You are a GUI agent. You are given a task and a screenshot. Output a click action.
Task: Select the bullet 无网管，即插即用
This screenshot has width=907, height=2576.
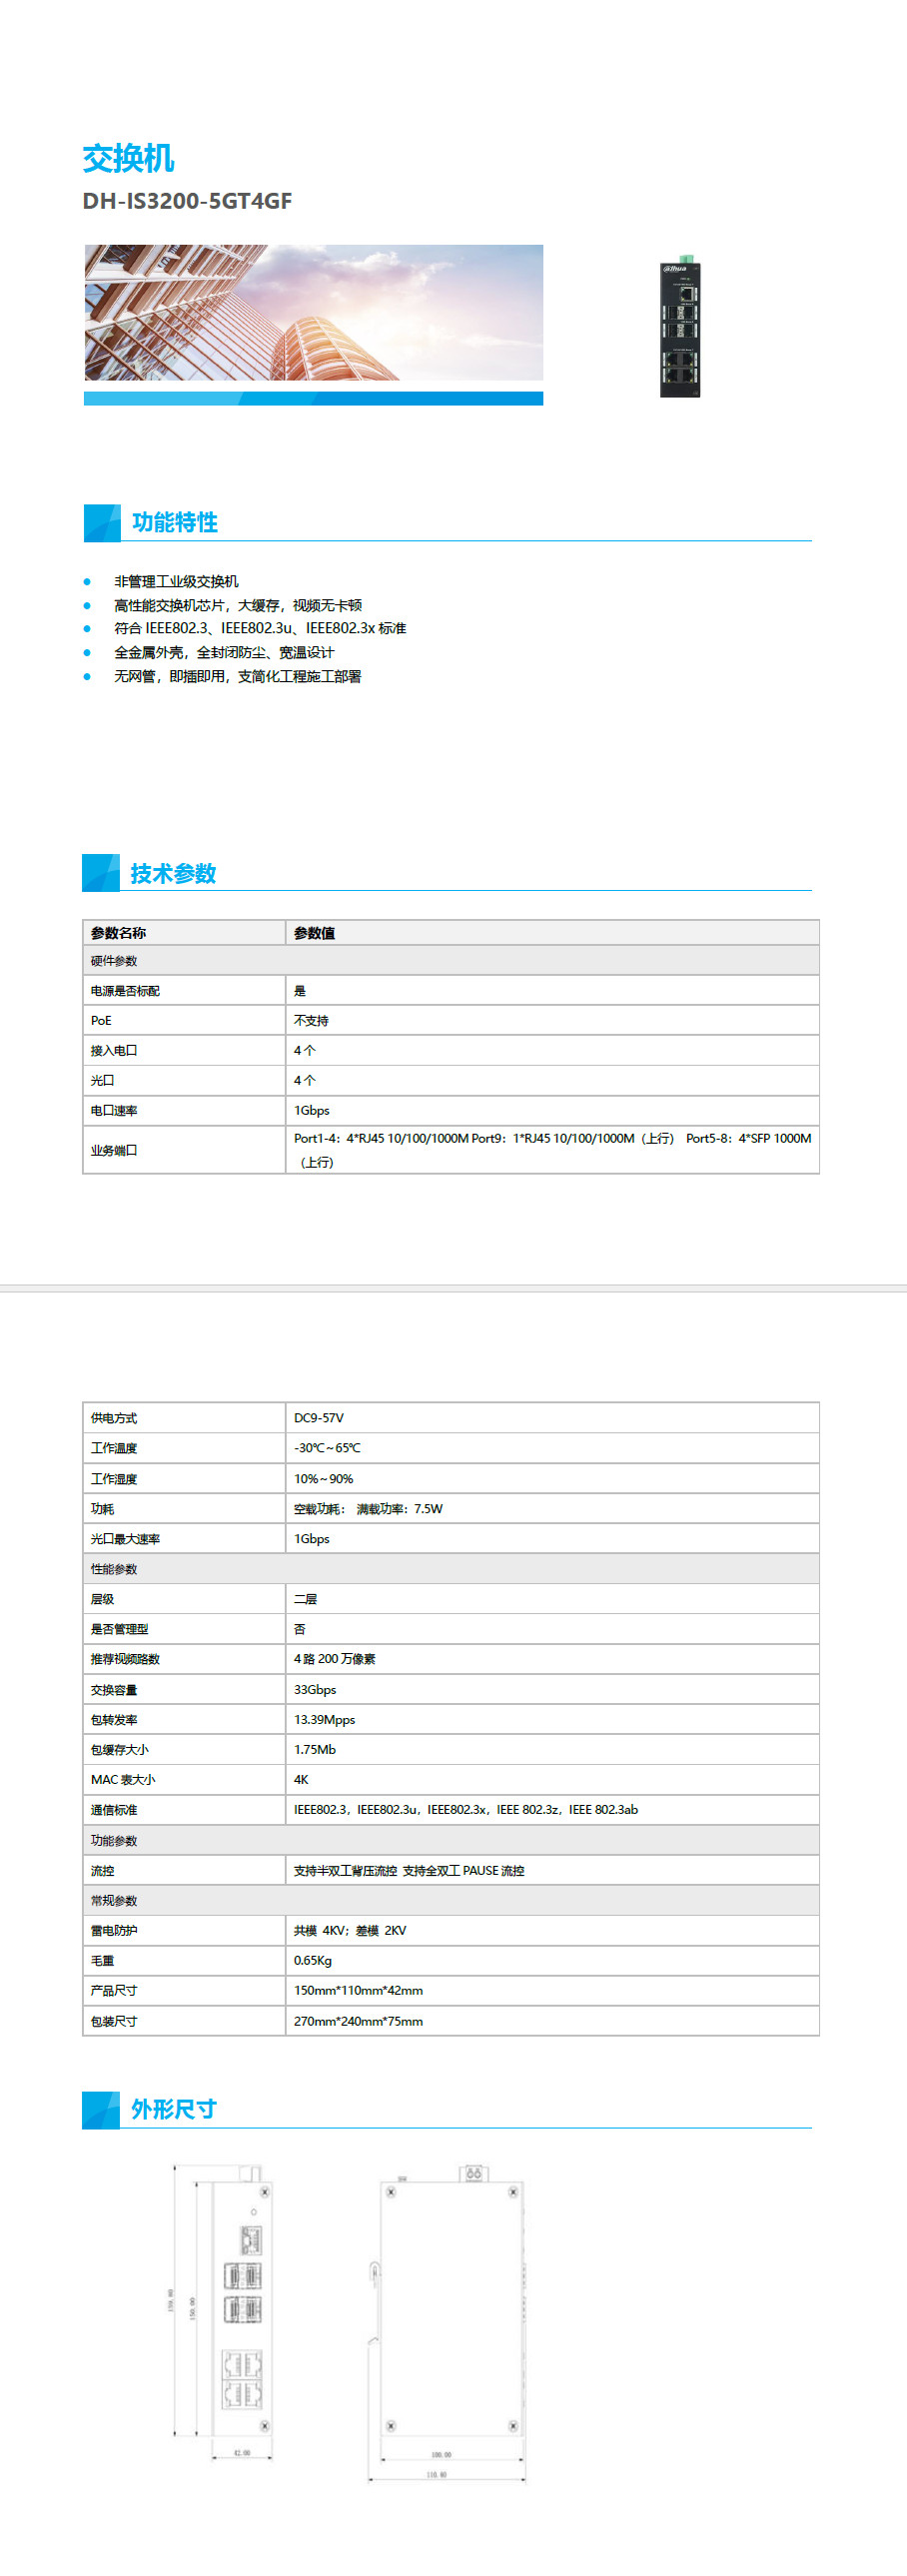tap(238, 676)
